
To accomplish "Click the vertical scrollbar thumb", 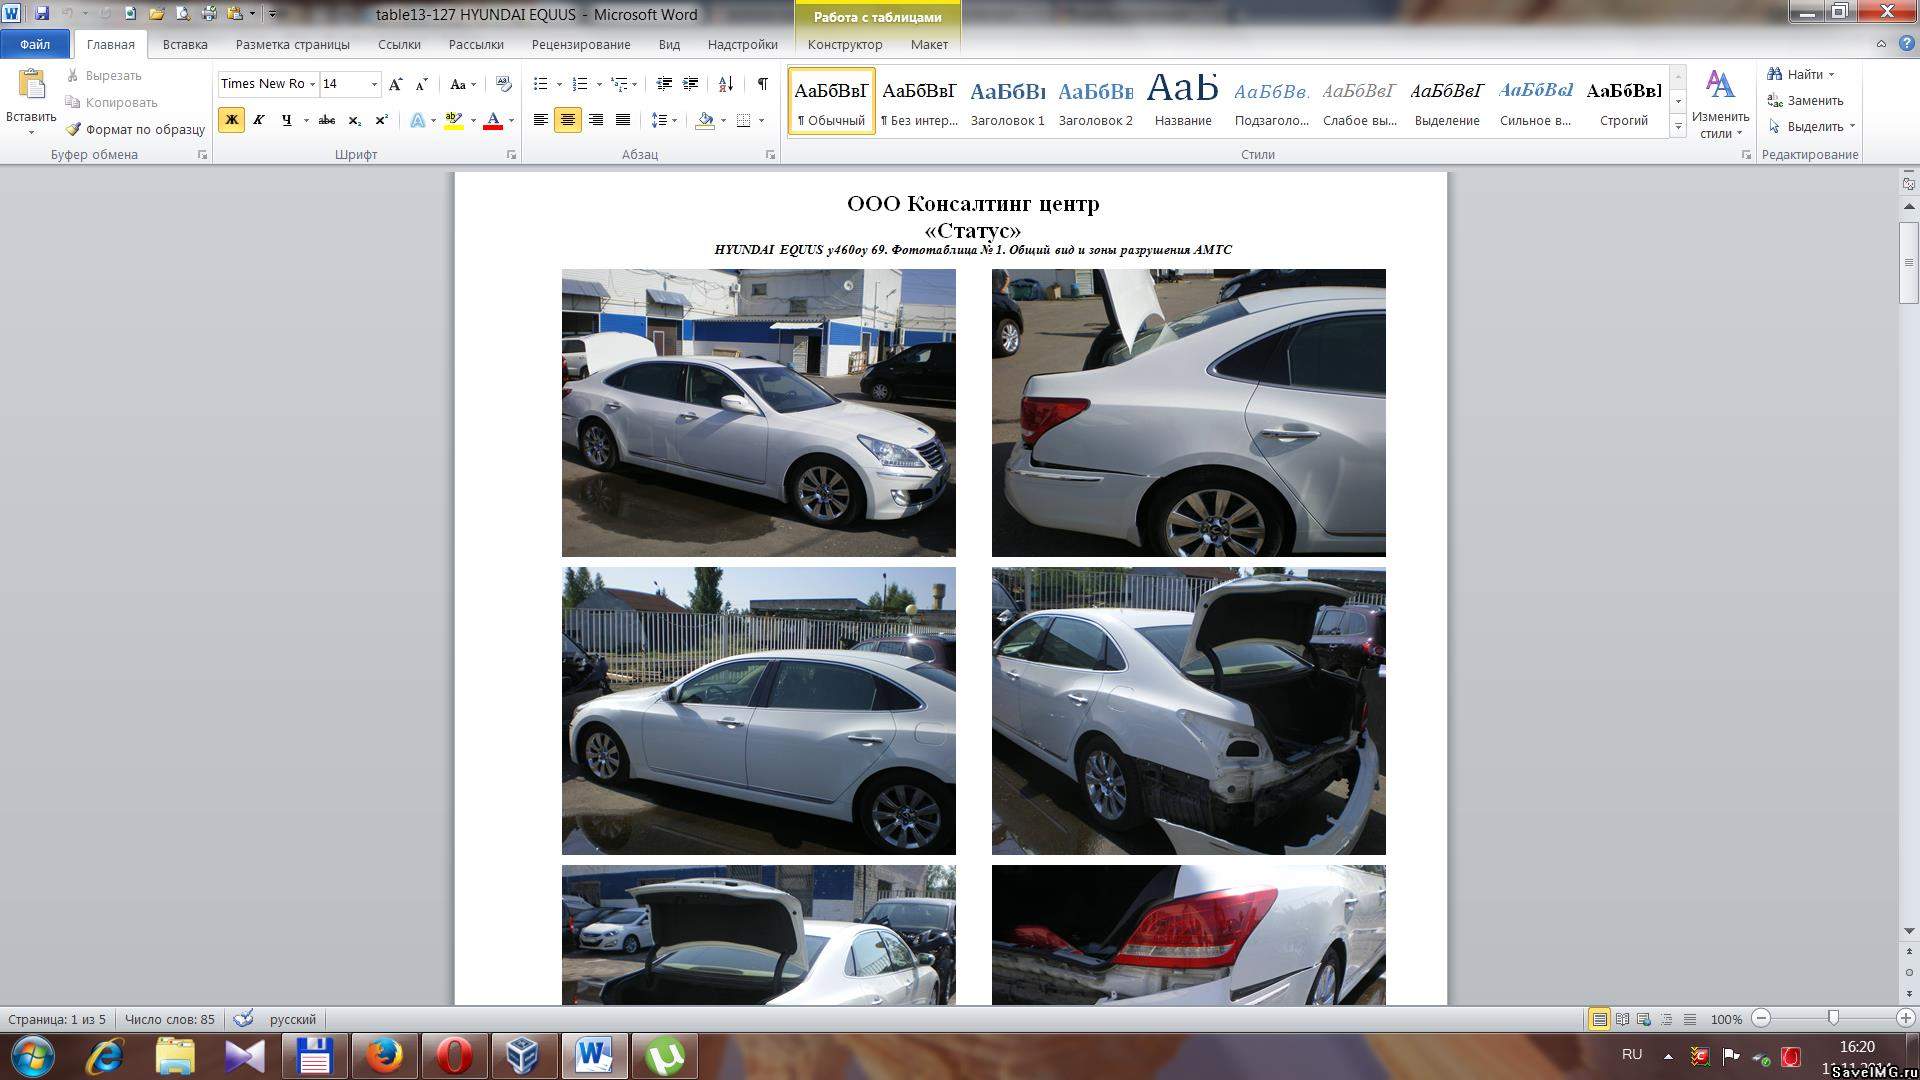I will (x=1909, y=262).
